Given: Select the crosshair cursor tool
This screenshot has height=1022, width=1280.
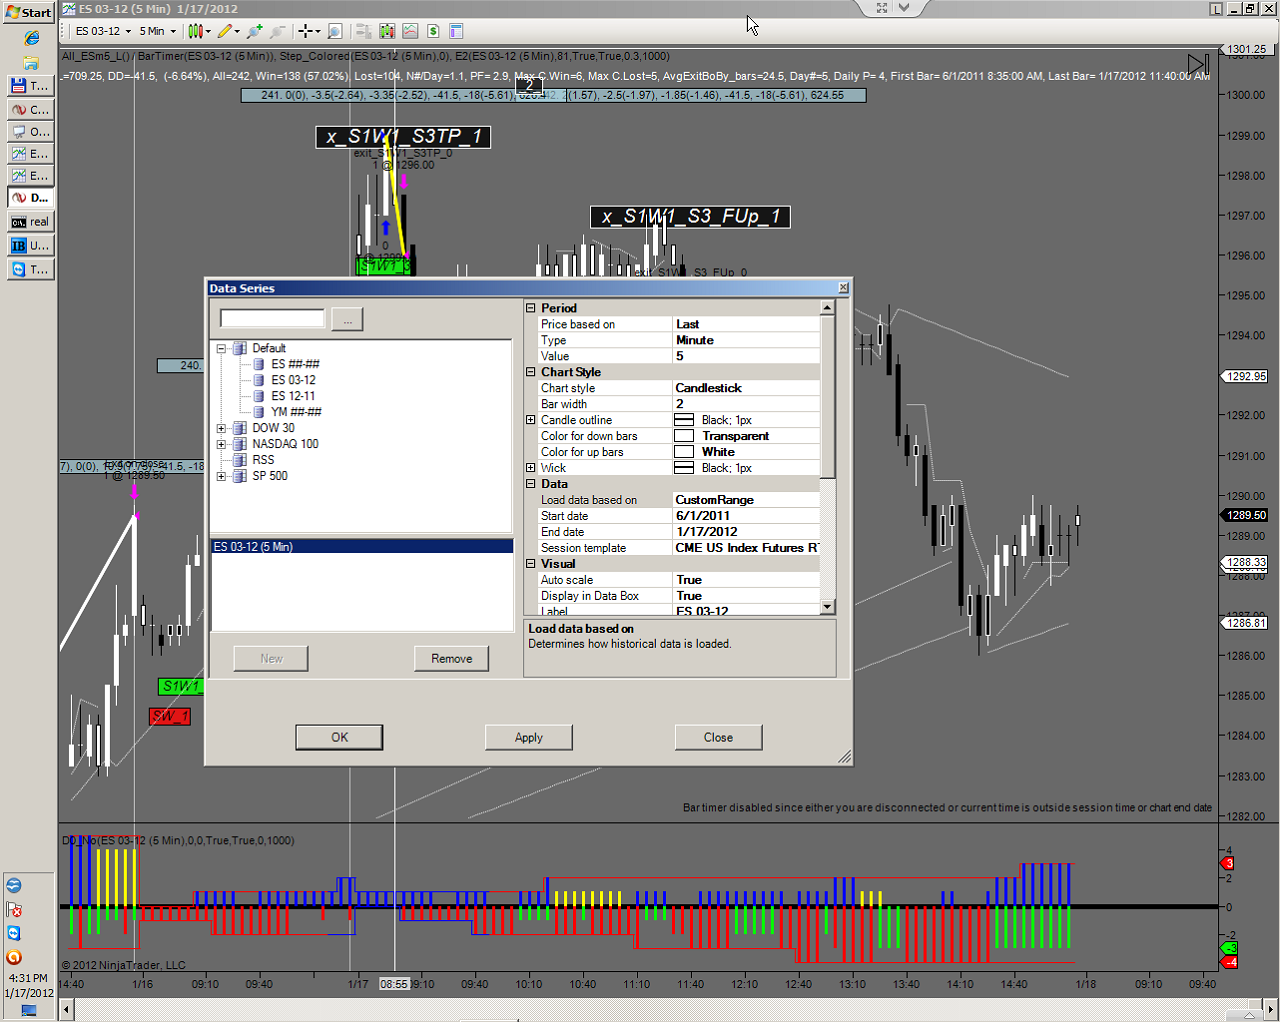Looking at the screenshot, I should click(x=306, y=31).
